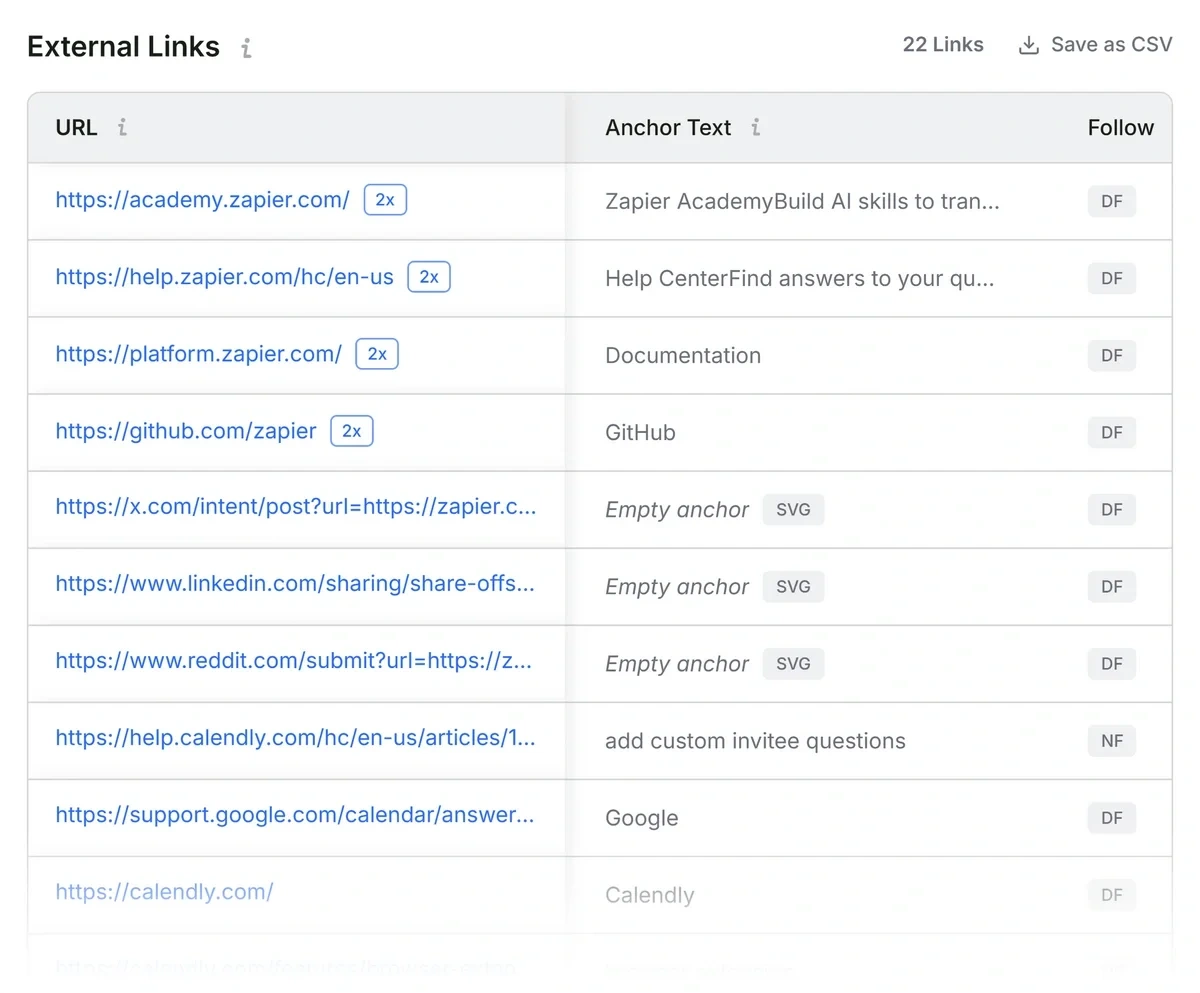Open the github.com/zapier link

185,431
